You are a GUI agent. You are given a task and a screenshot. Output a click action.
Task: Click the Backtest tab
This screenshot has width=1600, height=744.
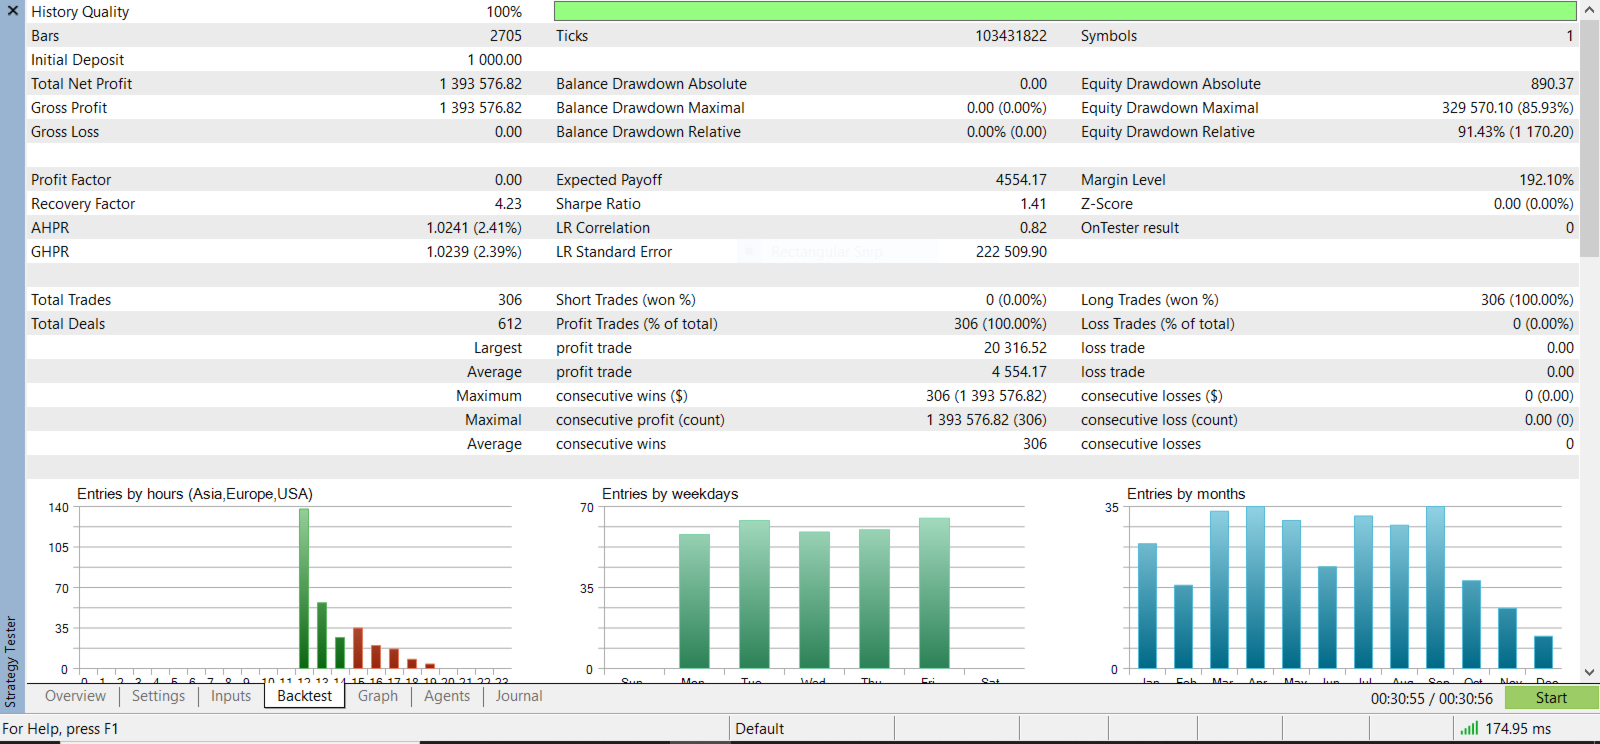pos(304,696)
